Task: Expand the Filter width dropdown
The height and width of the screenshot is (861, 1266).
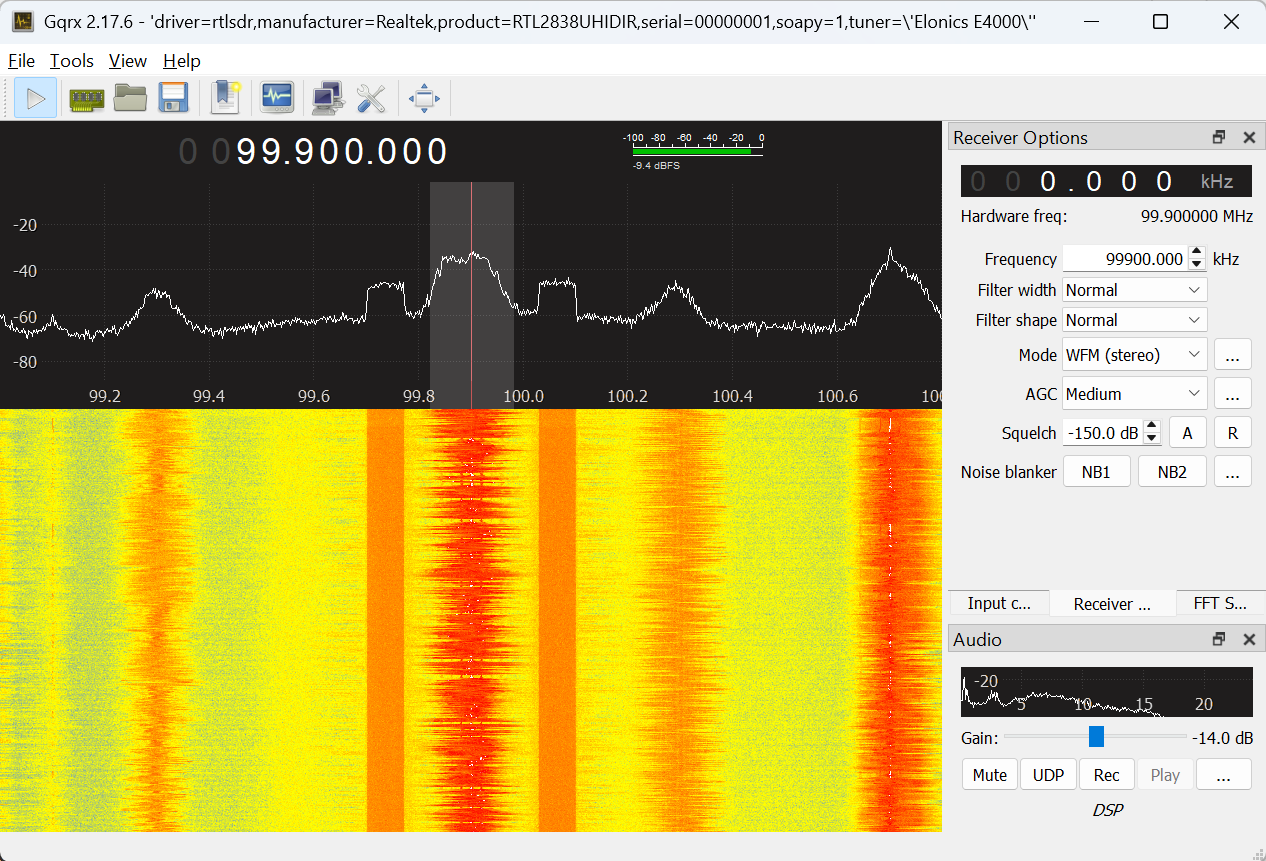Action: tap(1134, 290)
